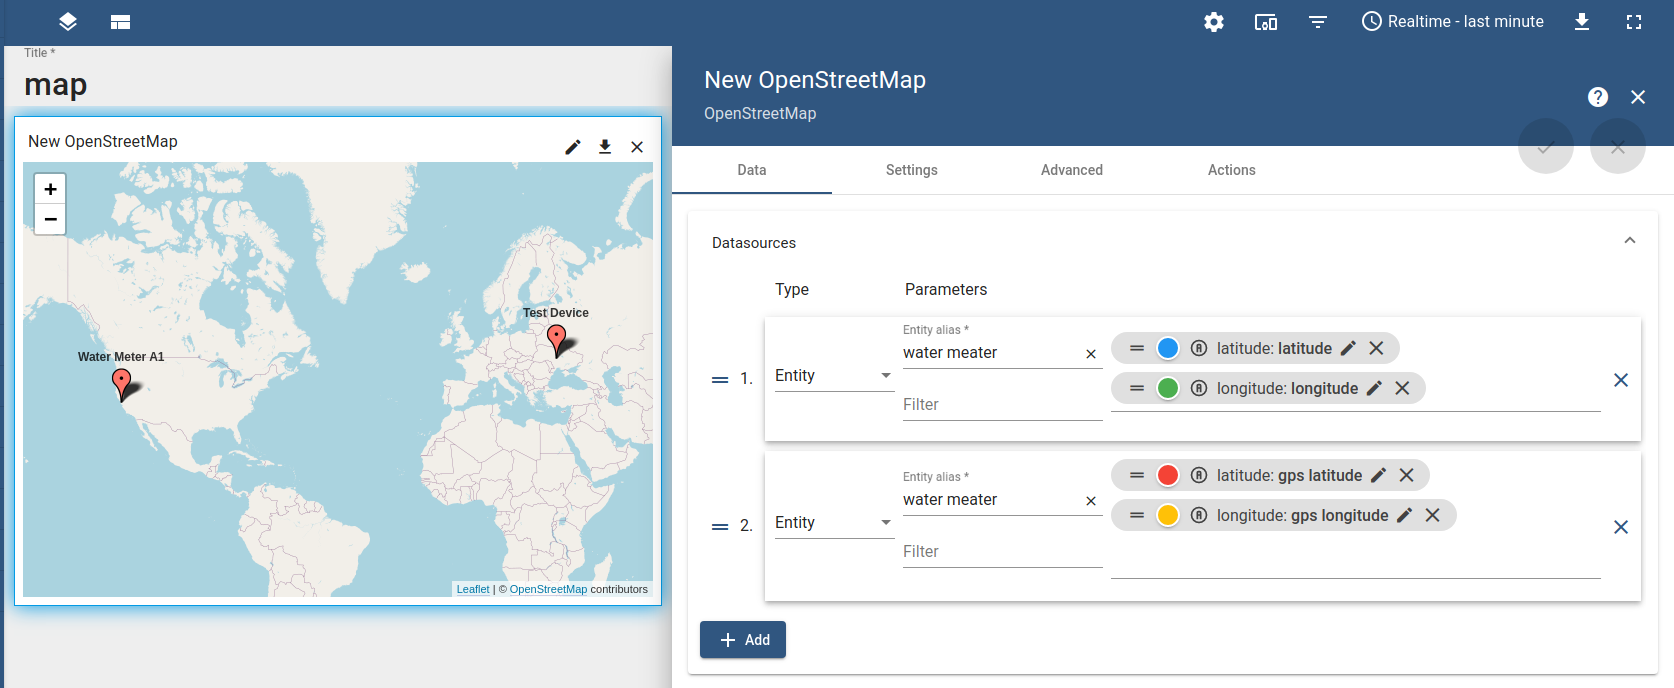Open the OpenStreetMap contributors link
1674x688 pixels.
[548, 589]
